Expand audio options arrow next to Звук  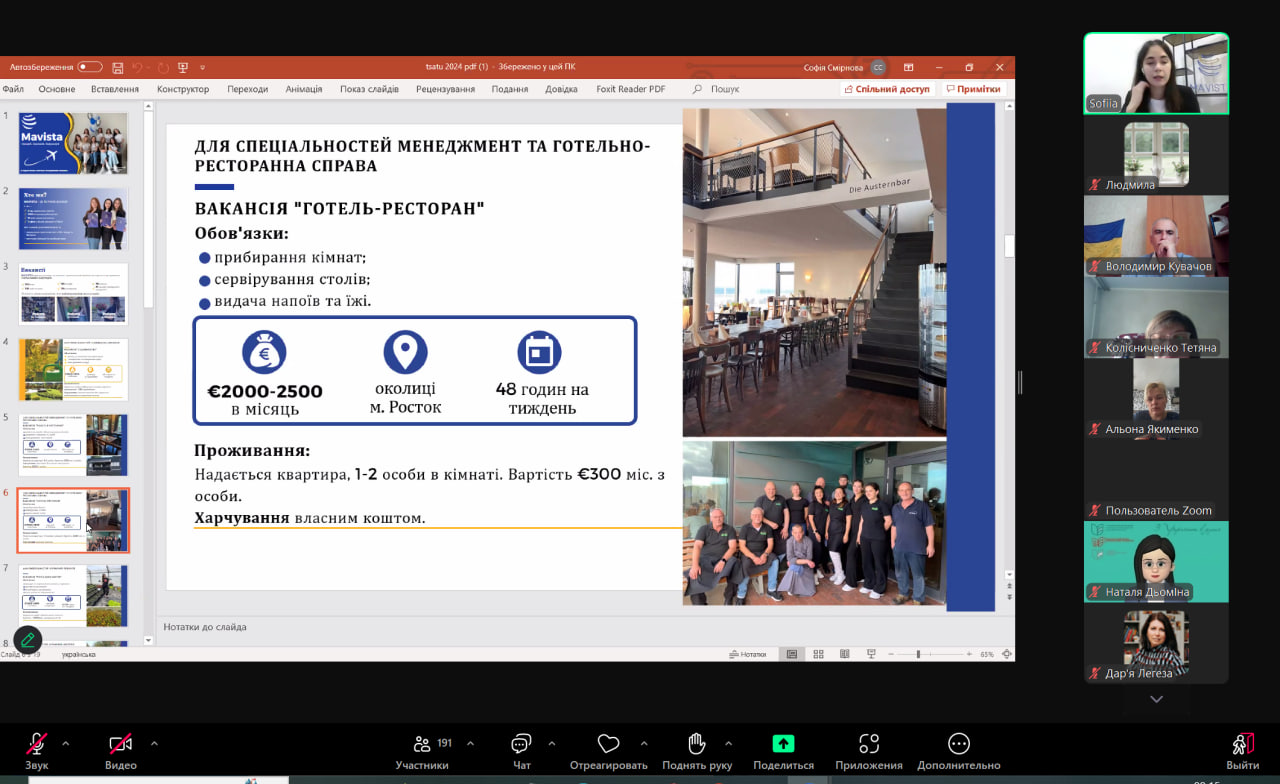66,744
